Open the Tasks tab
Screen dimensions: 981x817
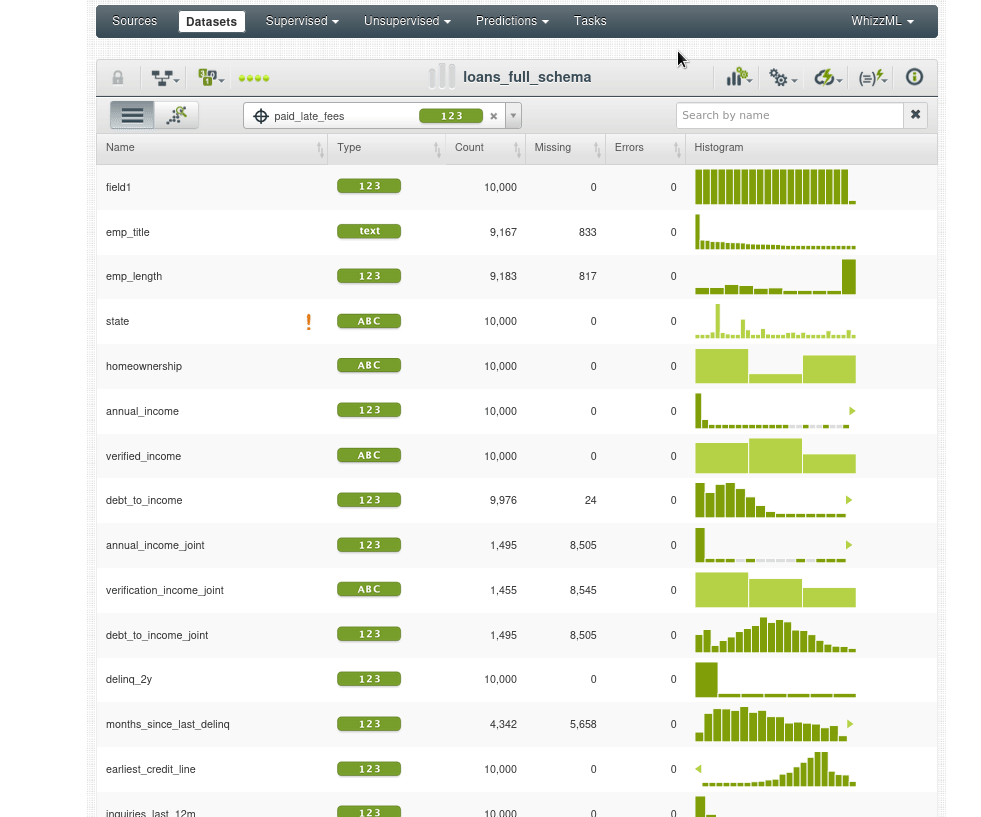pyautogui.click(x=590, y=21)
